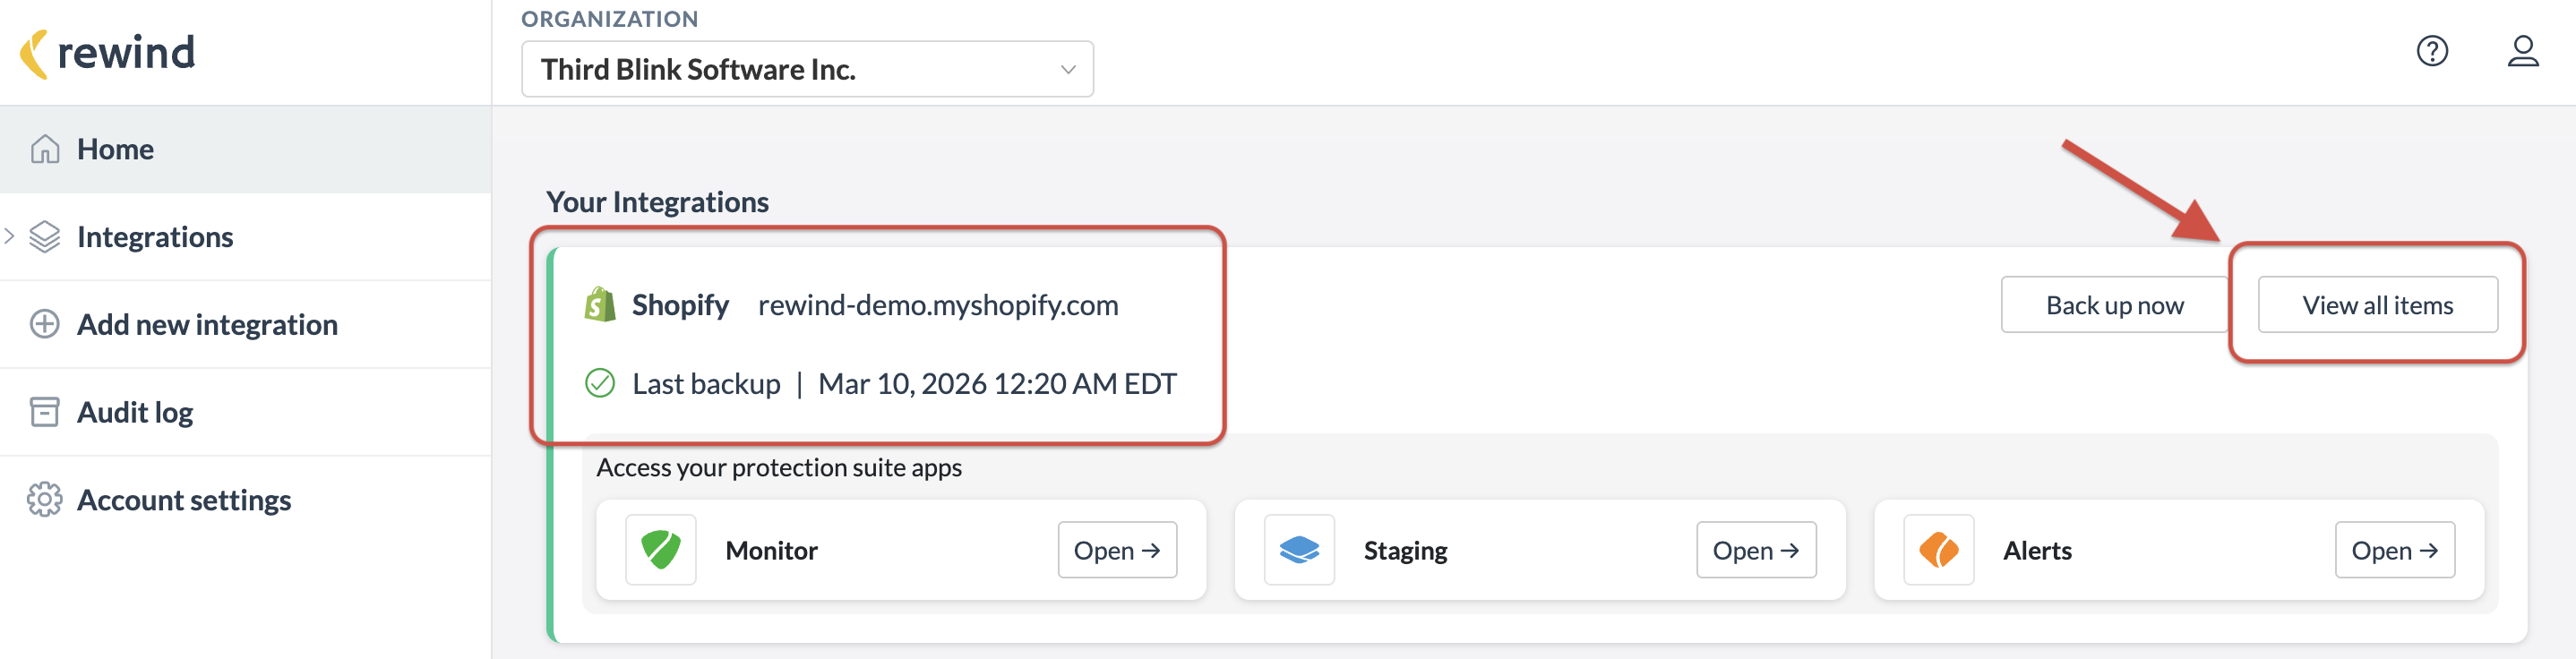Open the Third Blink Software organization dropdown
The image size is (2576, 659).
pyautogui.click(x=806, y=69)
